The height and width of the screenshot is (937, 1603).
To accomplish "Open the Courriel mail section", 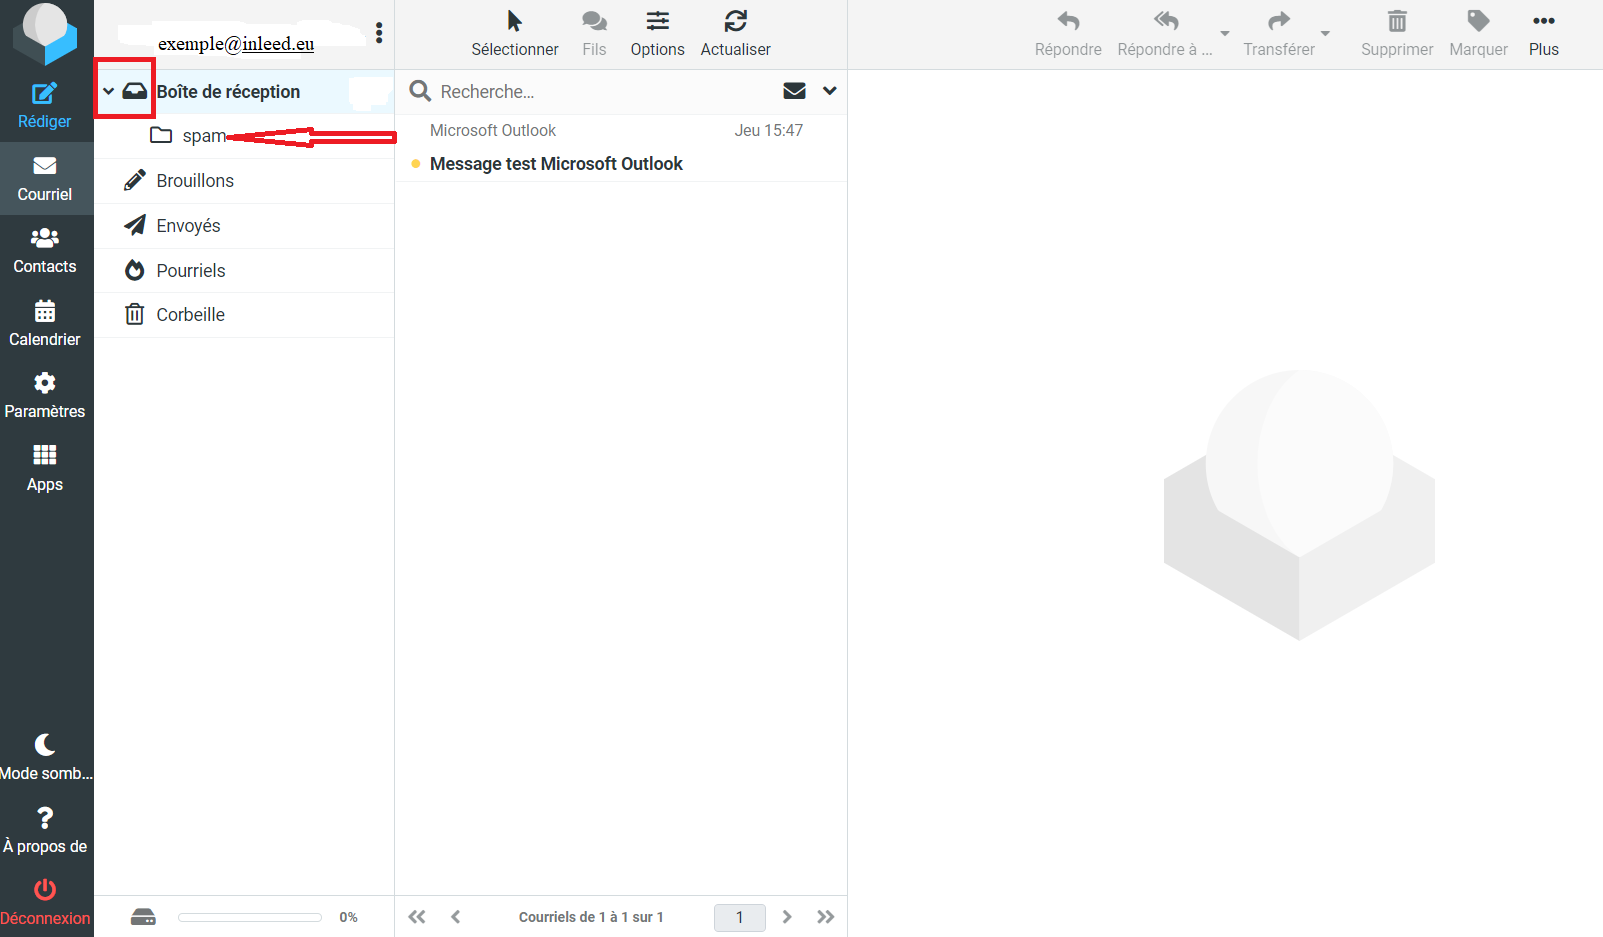I will pos(45,179).
